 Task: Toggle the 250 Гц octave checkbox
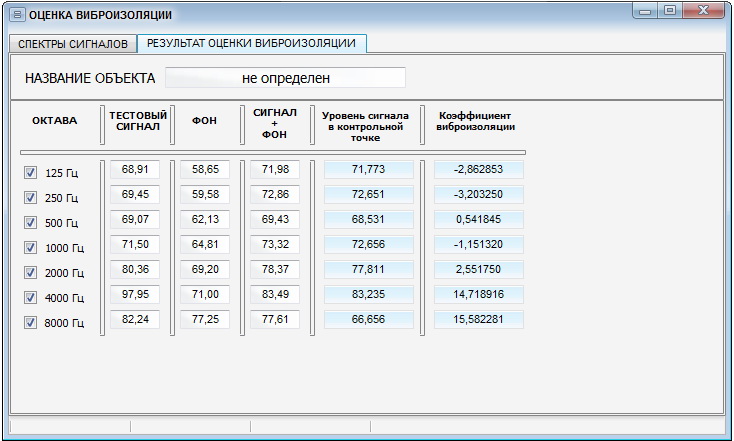click(30, 197)
